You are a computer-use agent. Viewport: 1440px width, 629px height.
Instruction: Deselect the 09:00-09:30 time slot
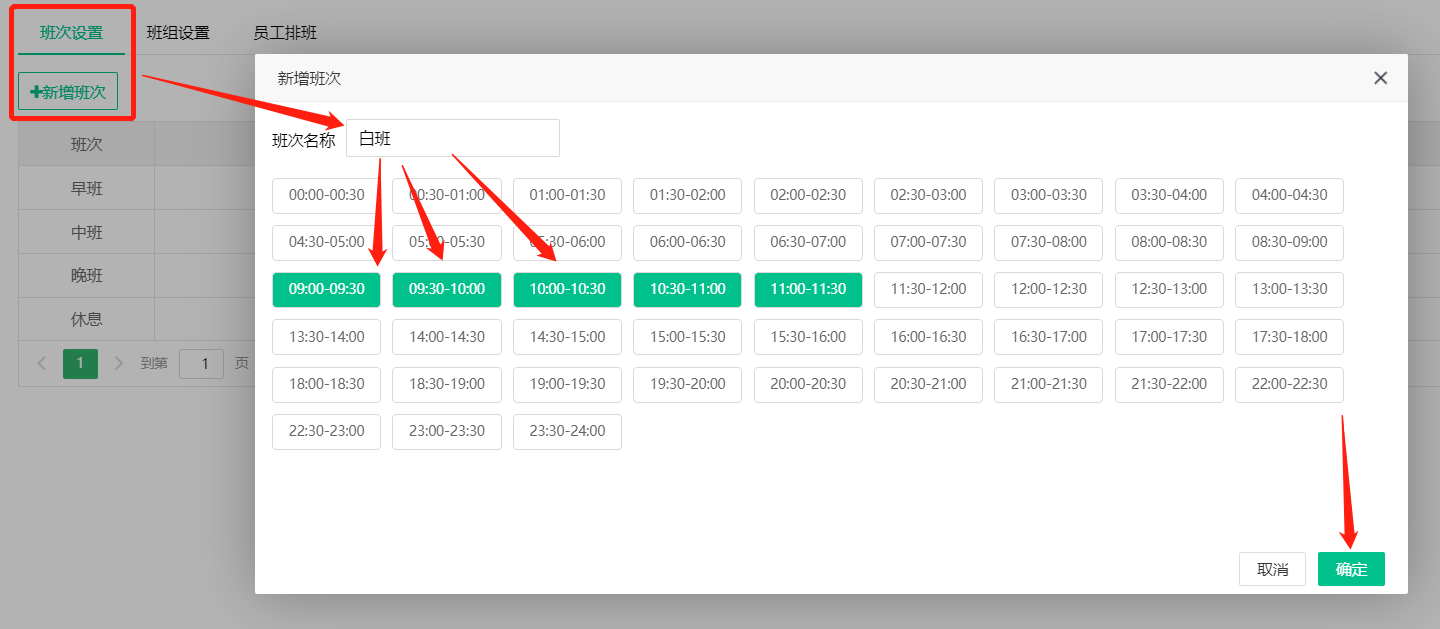[326, 289]
